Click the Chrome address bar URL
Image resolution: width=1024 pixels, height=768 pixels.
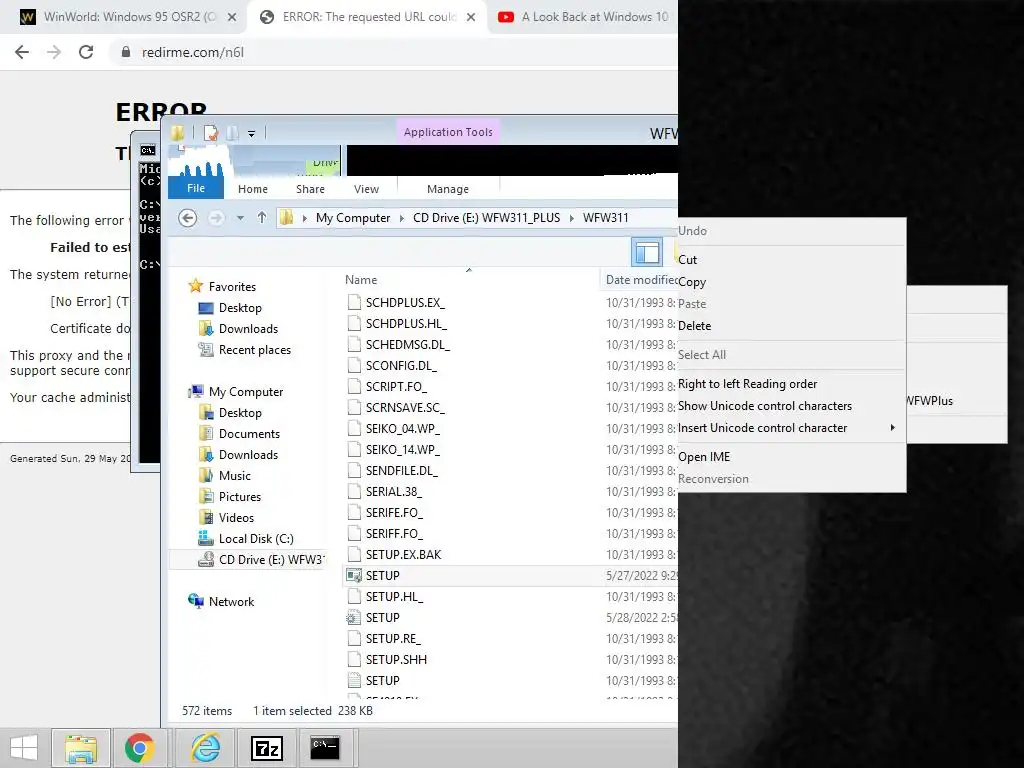193,52
